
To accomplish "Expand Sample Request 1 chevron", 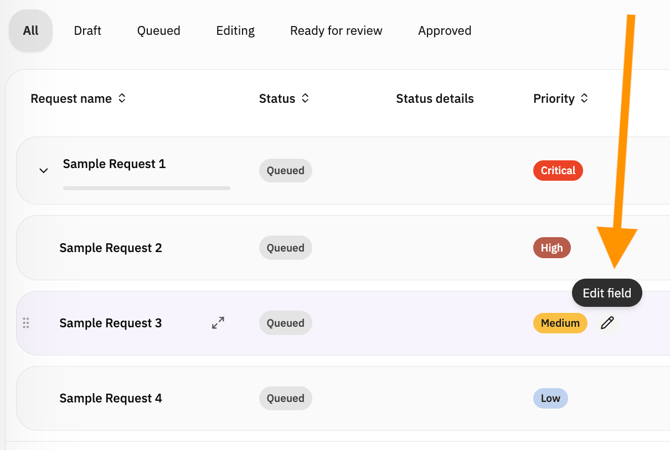I will pos(43,171).
